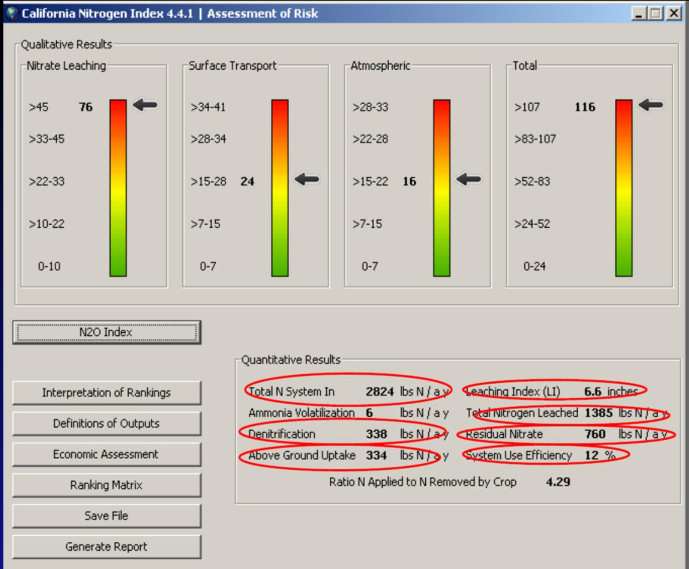The width and height of the screenshot is (689, 569).
Task: Click the Above Ground Uptake label
Action: [302, 455]
